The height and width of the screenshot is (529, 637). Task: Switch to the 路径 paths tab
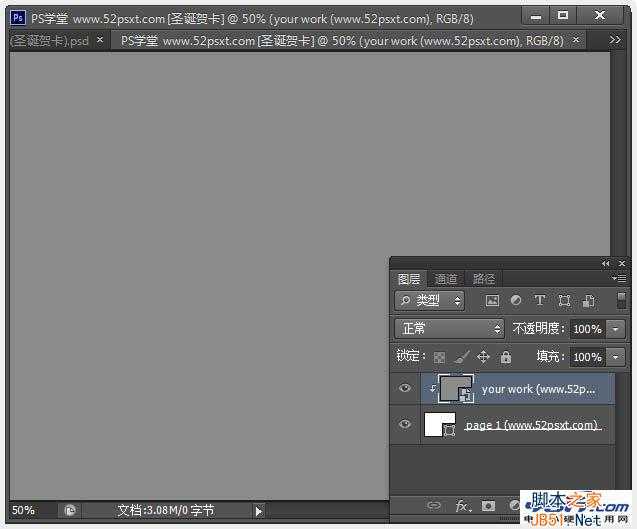click(484, 279)
